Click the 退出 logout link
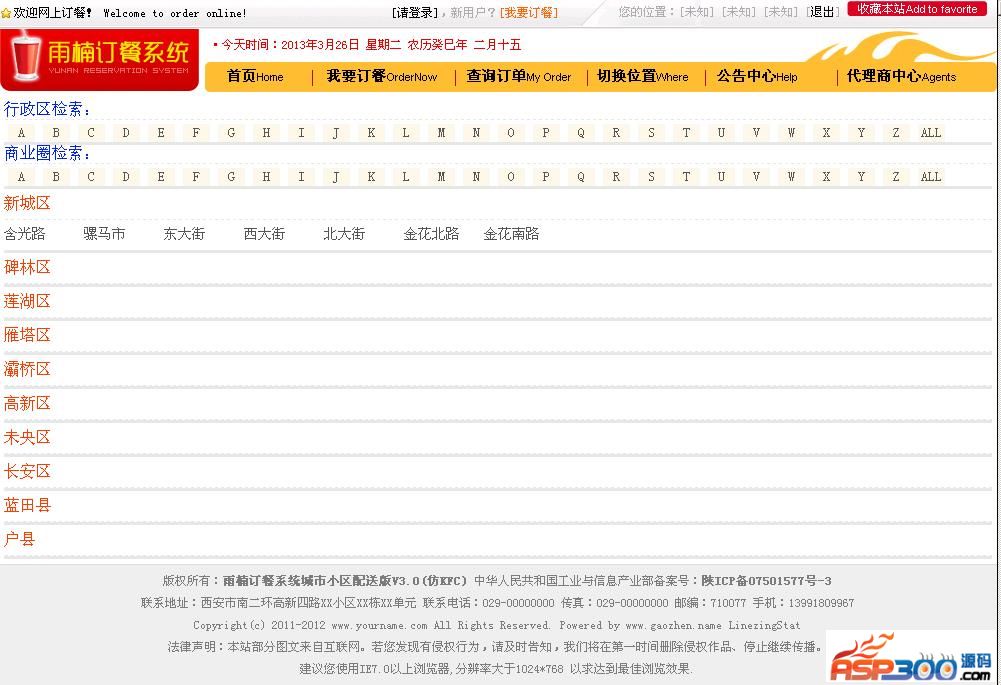 click(x=822, y=12)
